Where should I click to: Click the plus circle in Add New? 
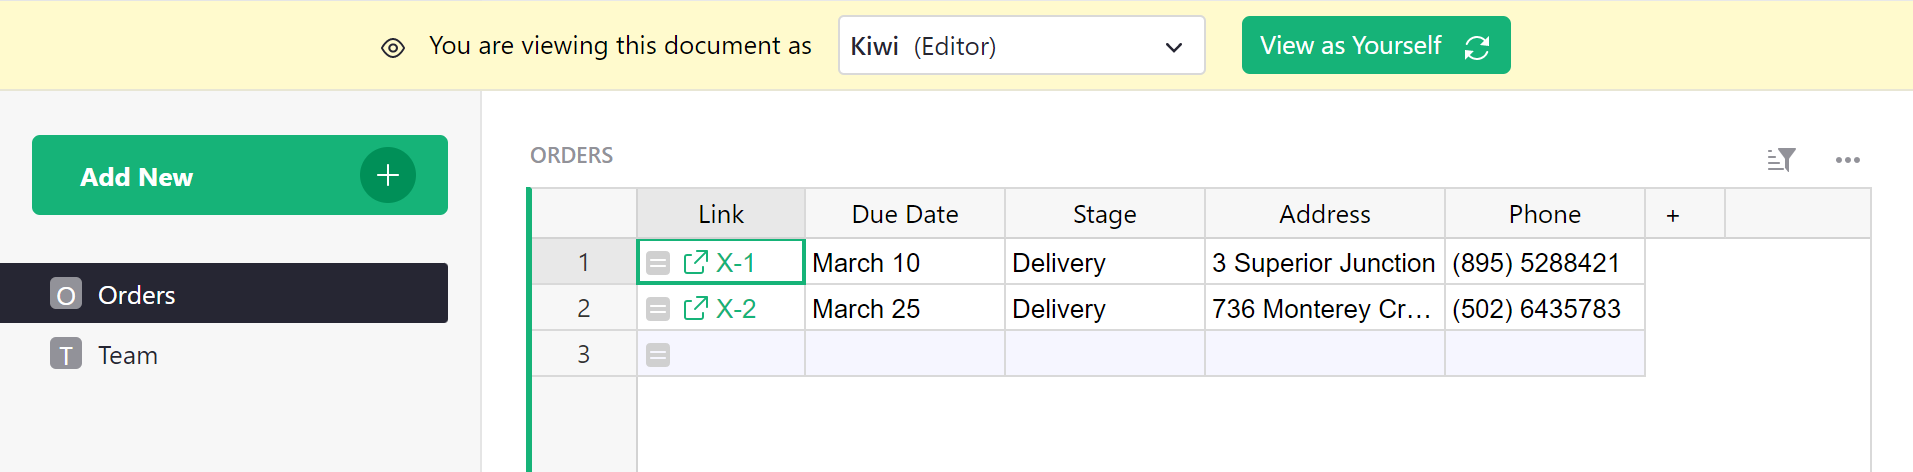pos(388,176)
